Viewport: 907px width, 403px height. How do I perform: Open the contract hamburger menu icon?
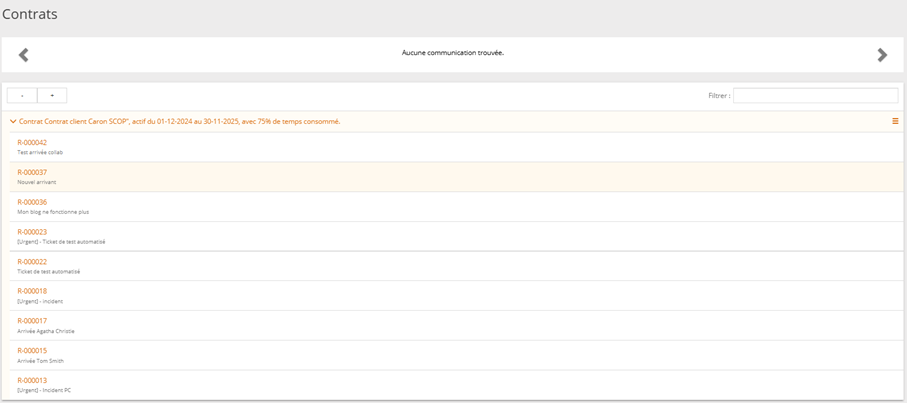pyautogui.click(x=895, y=121)
